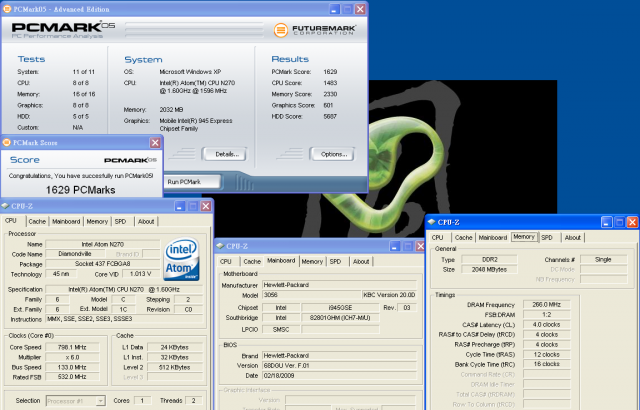Screen dimensions: 640x410
Task: Close the PCMark Score window
Action: 155,143
